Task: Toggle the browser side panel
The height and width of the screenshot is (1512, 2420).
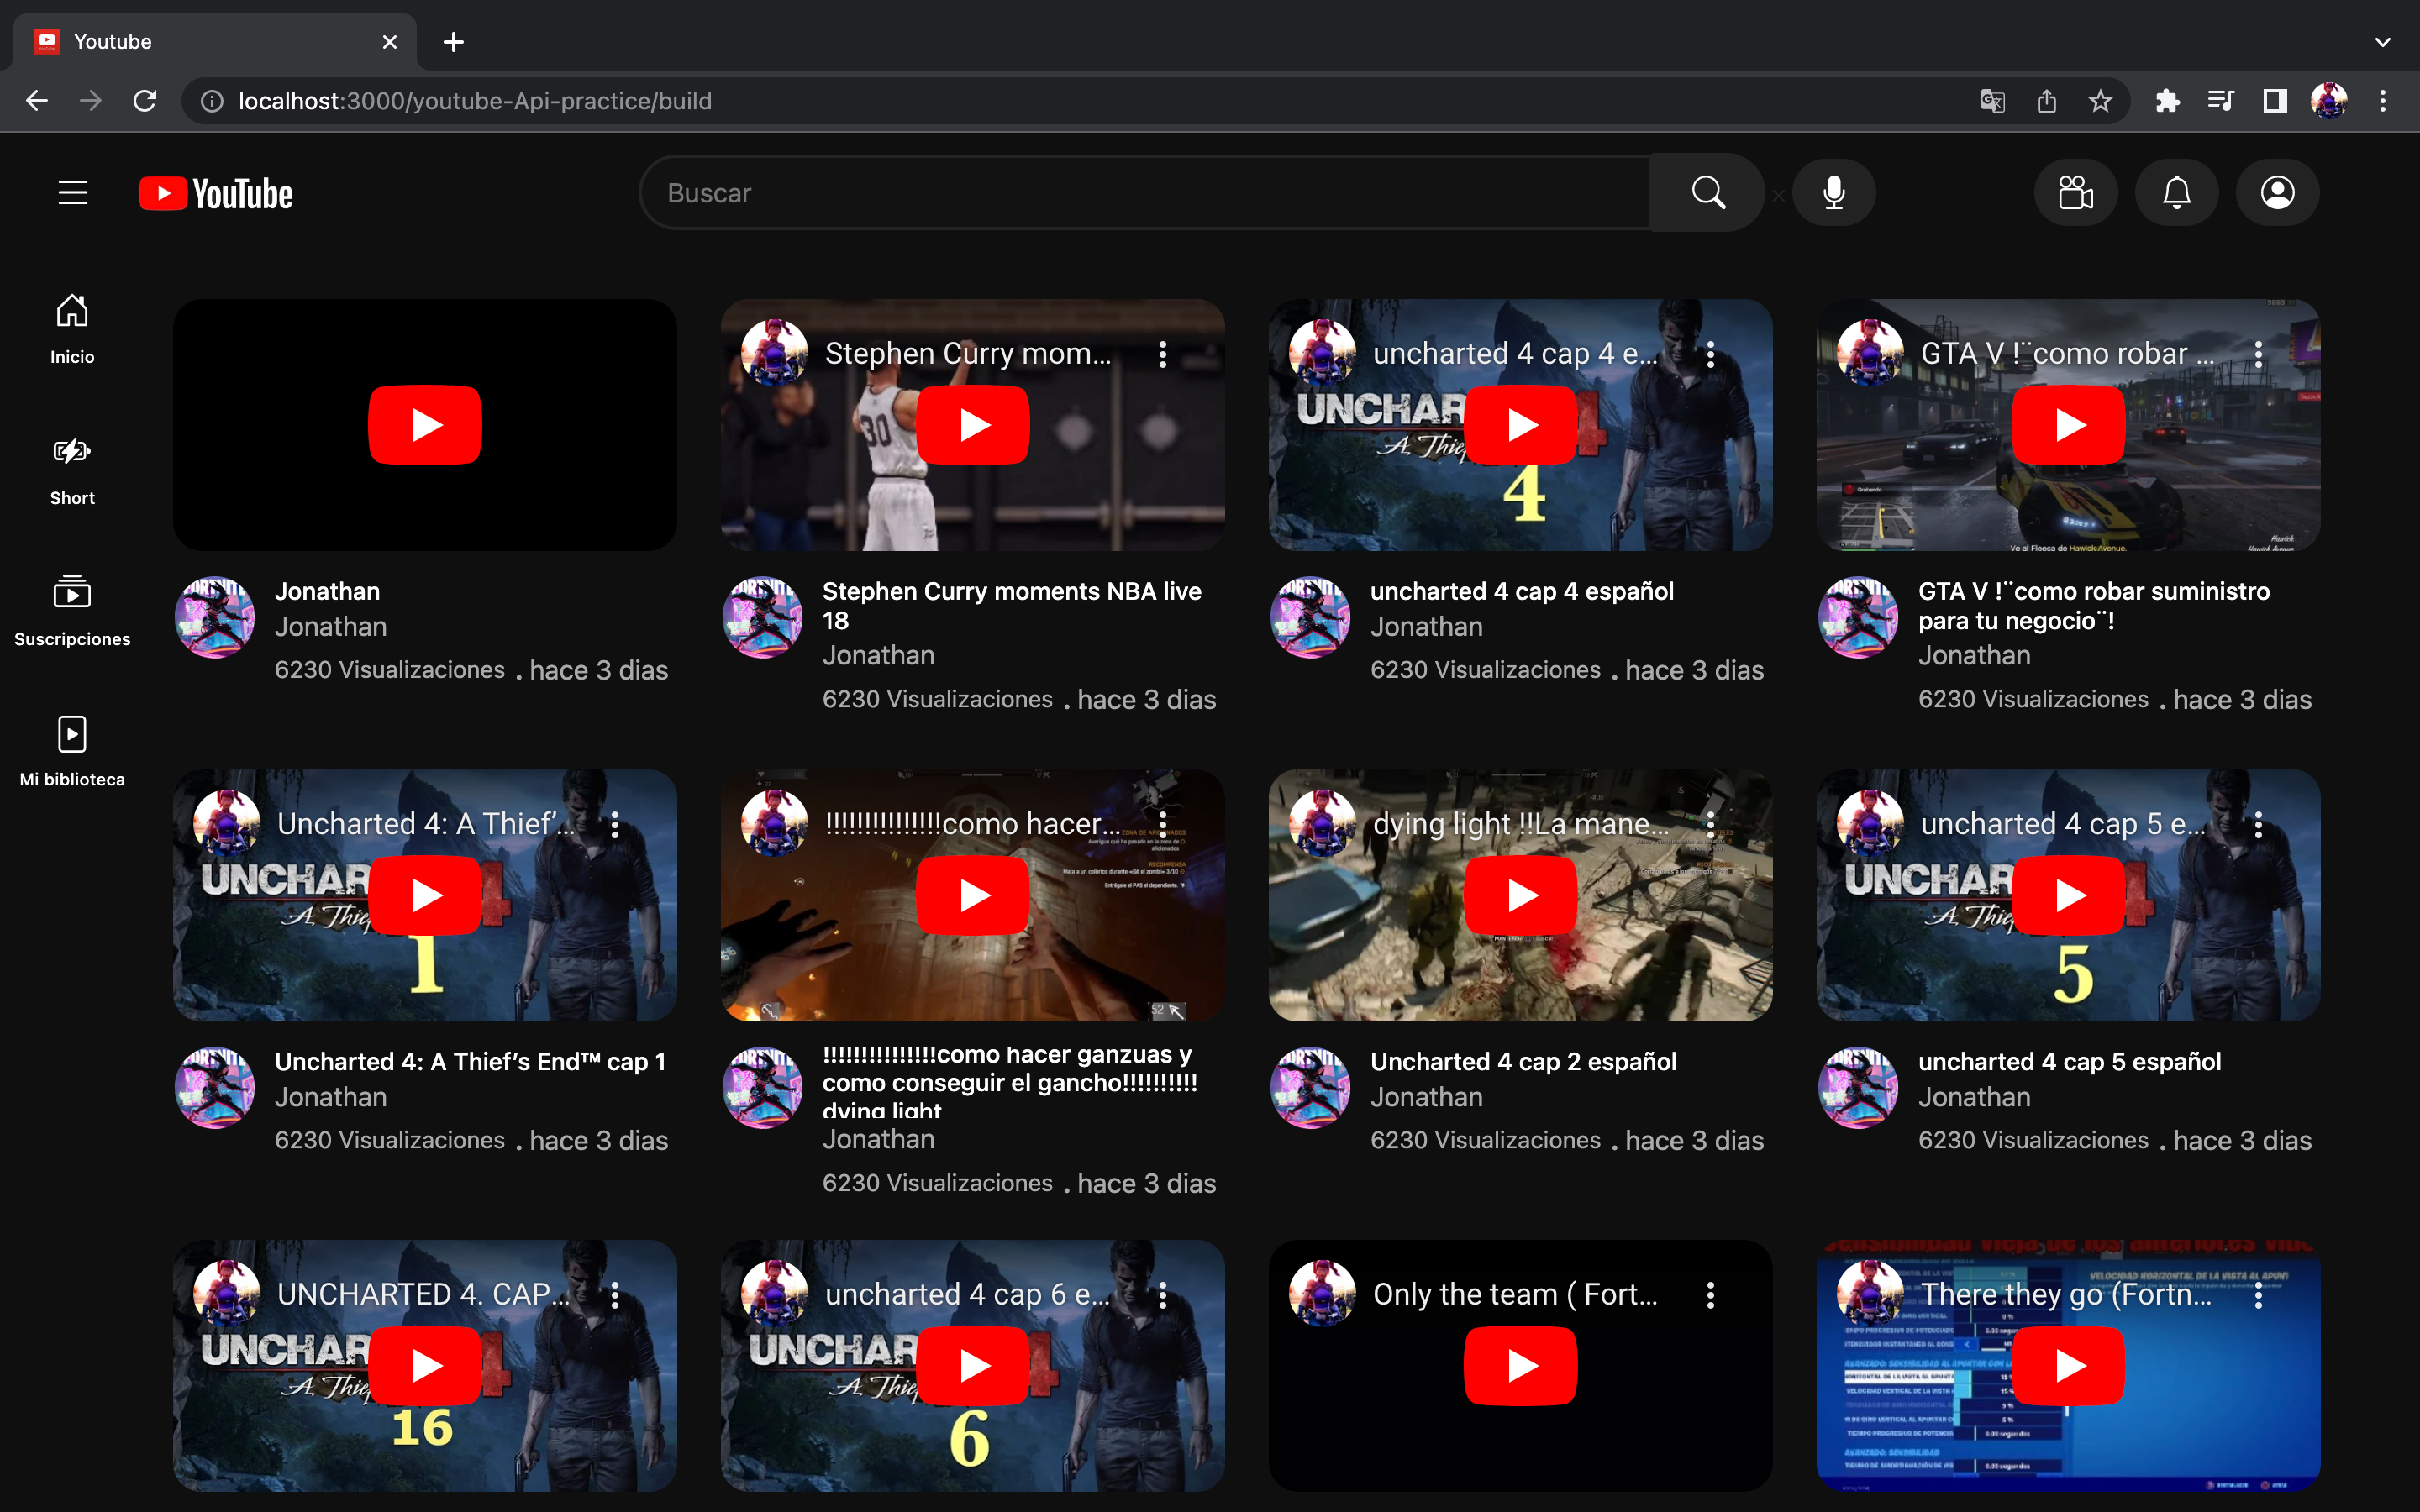Action: (x=2275, y=101)
